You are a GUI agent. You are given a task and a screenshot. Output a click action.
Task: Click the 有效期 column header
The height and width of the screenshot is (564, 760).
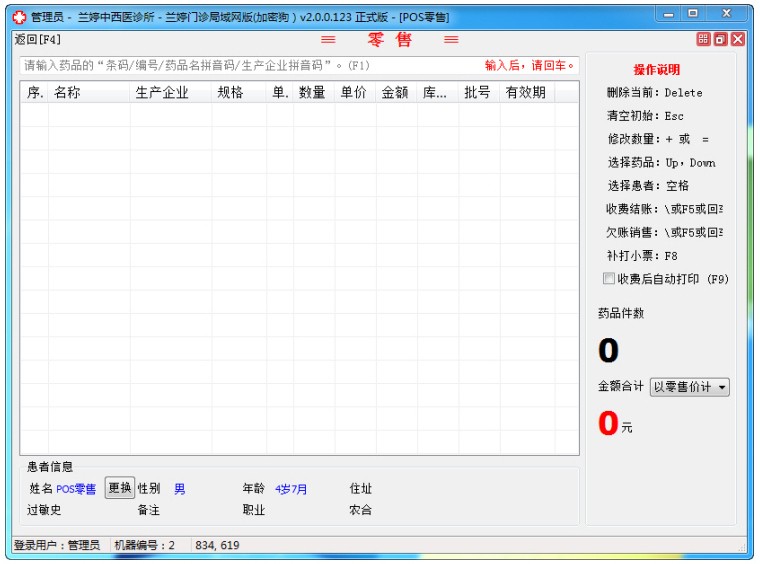point(527,92)
